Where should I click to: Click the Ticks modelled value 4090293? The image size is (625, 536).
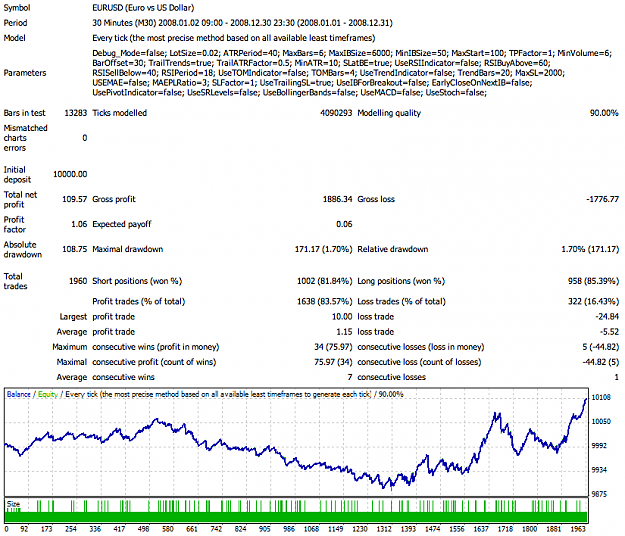[336, 113]
